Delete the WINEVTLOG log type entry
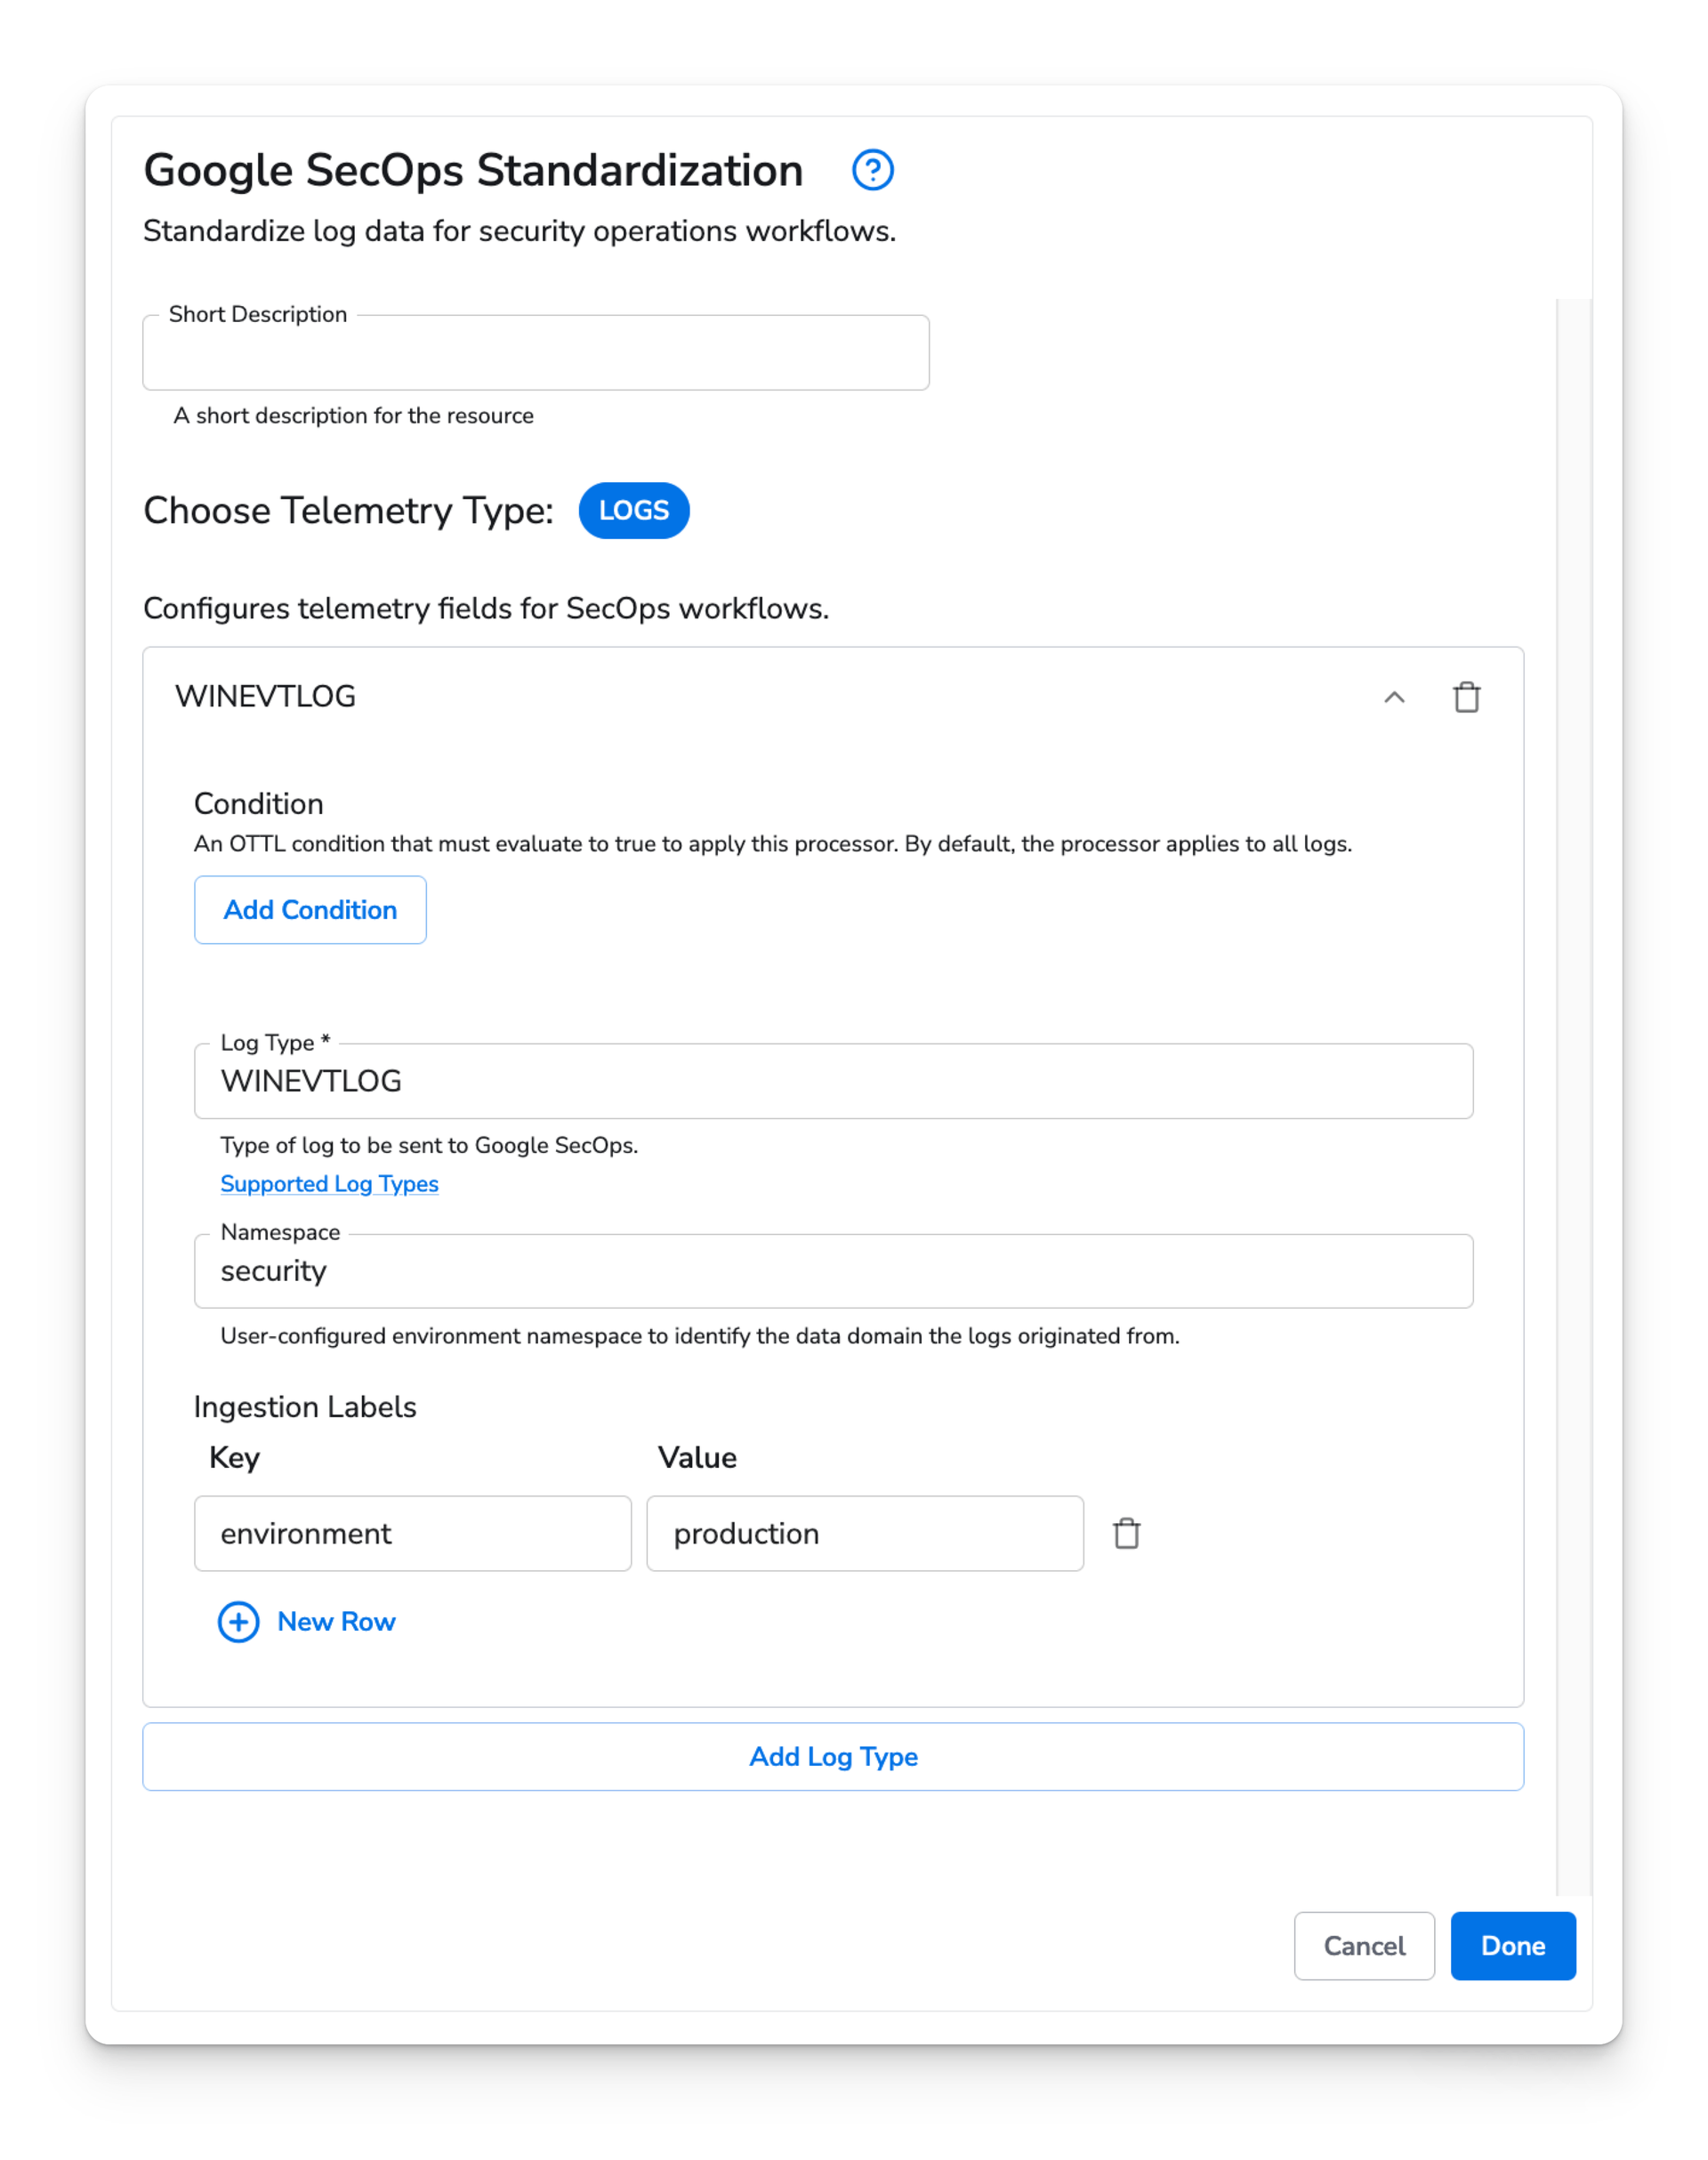 pos(1466,697)
